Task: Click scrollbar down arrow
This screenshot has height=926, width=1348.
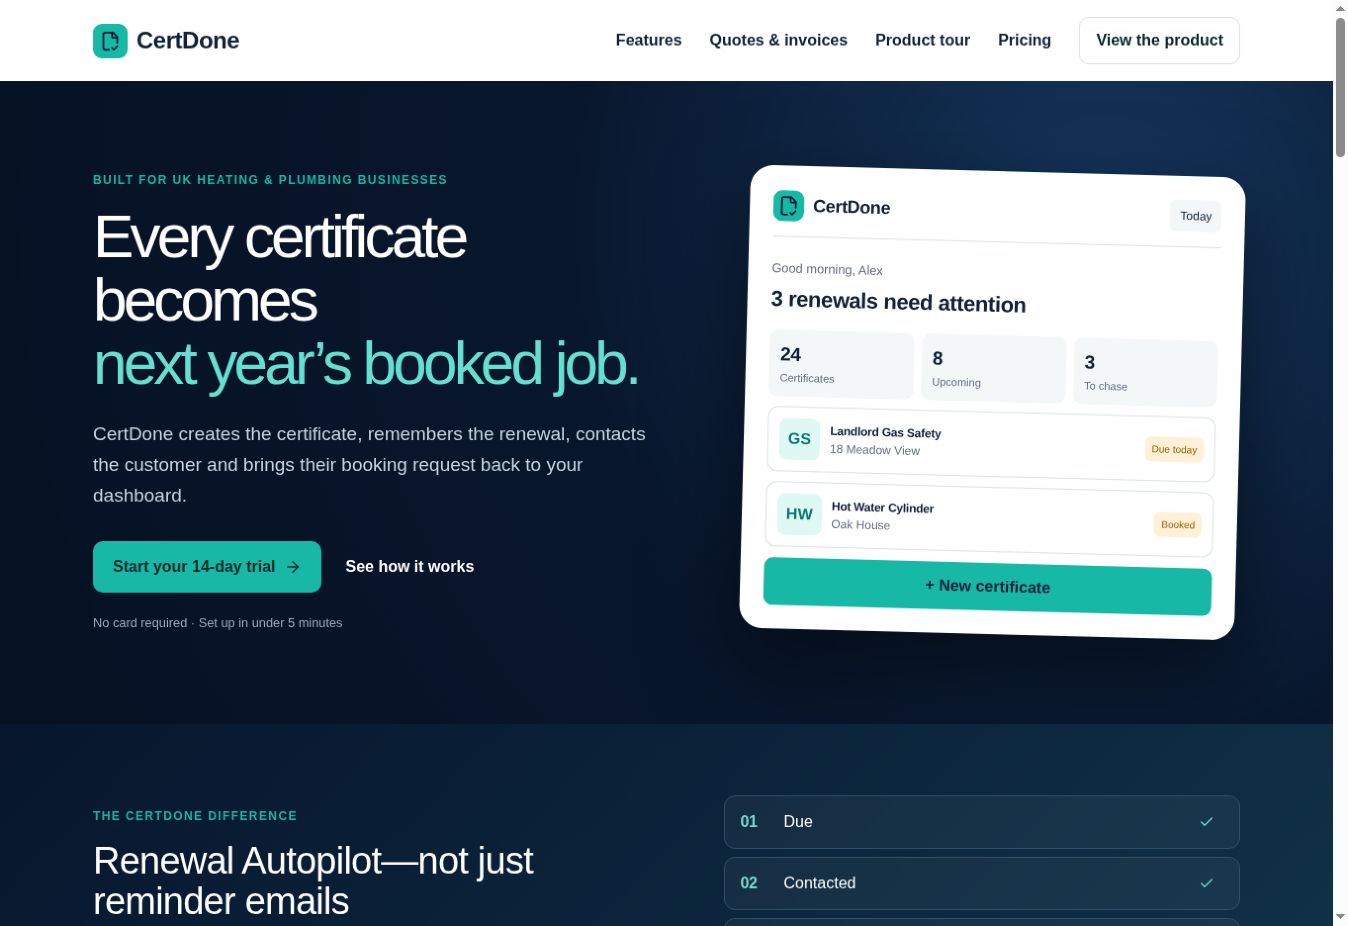Action: click(x=1340, y=917)
